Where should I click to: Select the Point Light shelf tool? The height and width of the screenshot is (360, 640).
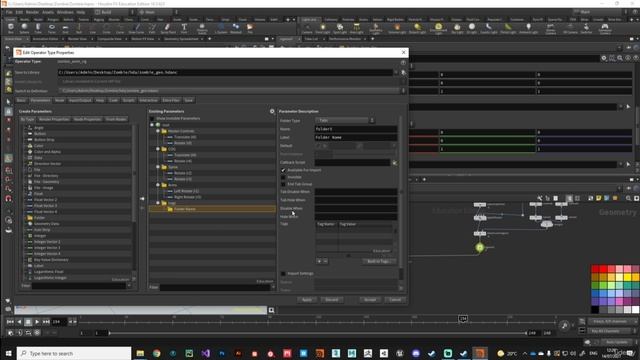pos(322,28)
